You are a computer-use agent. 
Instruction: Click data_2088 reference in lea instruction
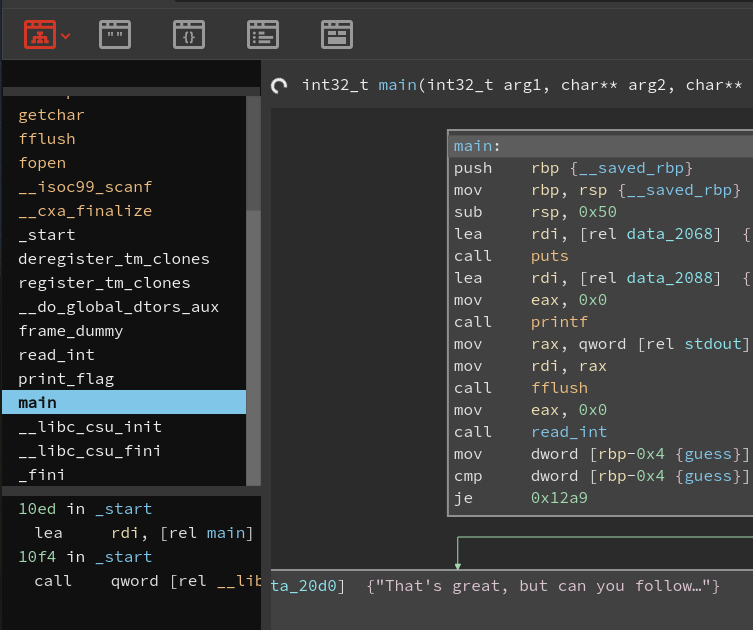pyautogui.click(x=670, y=278)
